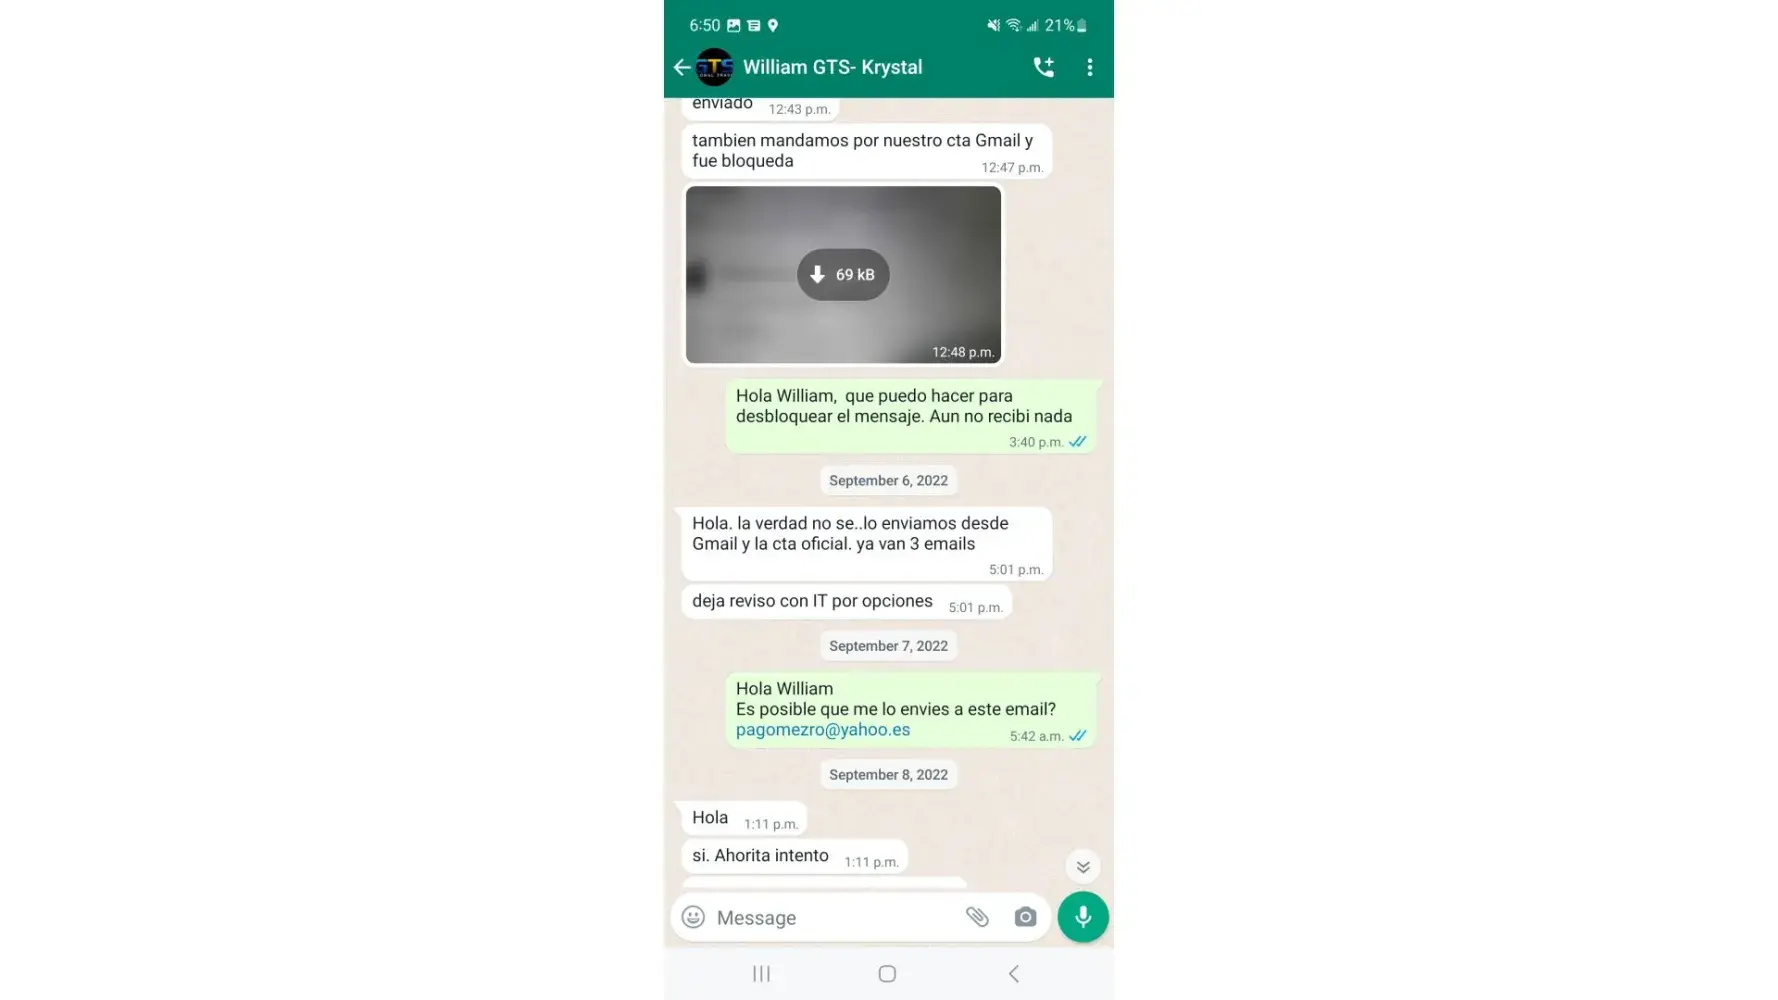Tap the Android back navigation chevron

1013,974
